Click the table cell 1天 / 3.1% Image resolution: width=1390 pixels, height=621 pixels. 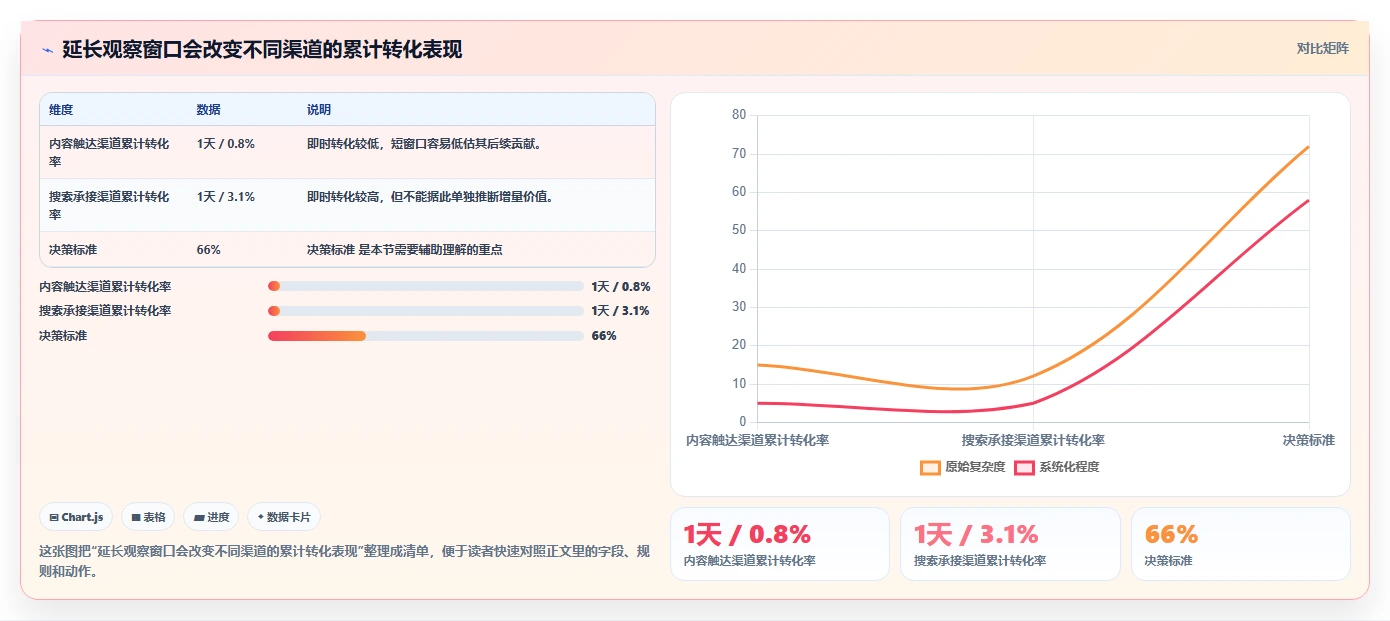coord(226,197)
